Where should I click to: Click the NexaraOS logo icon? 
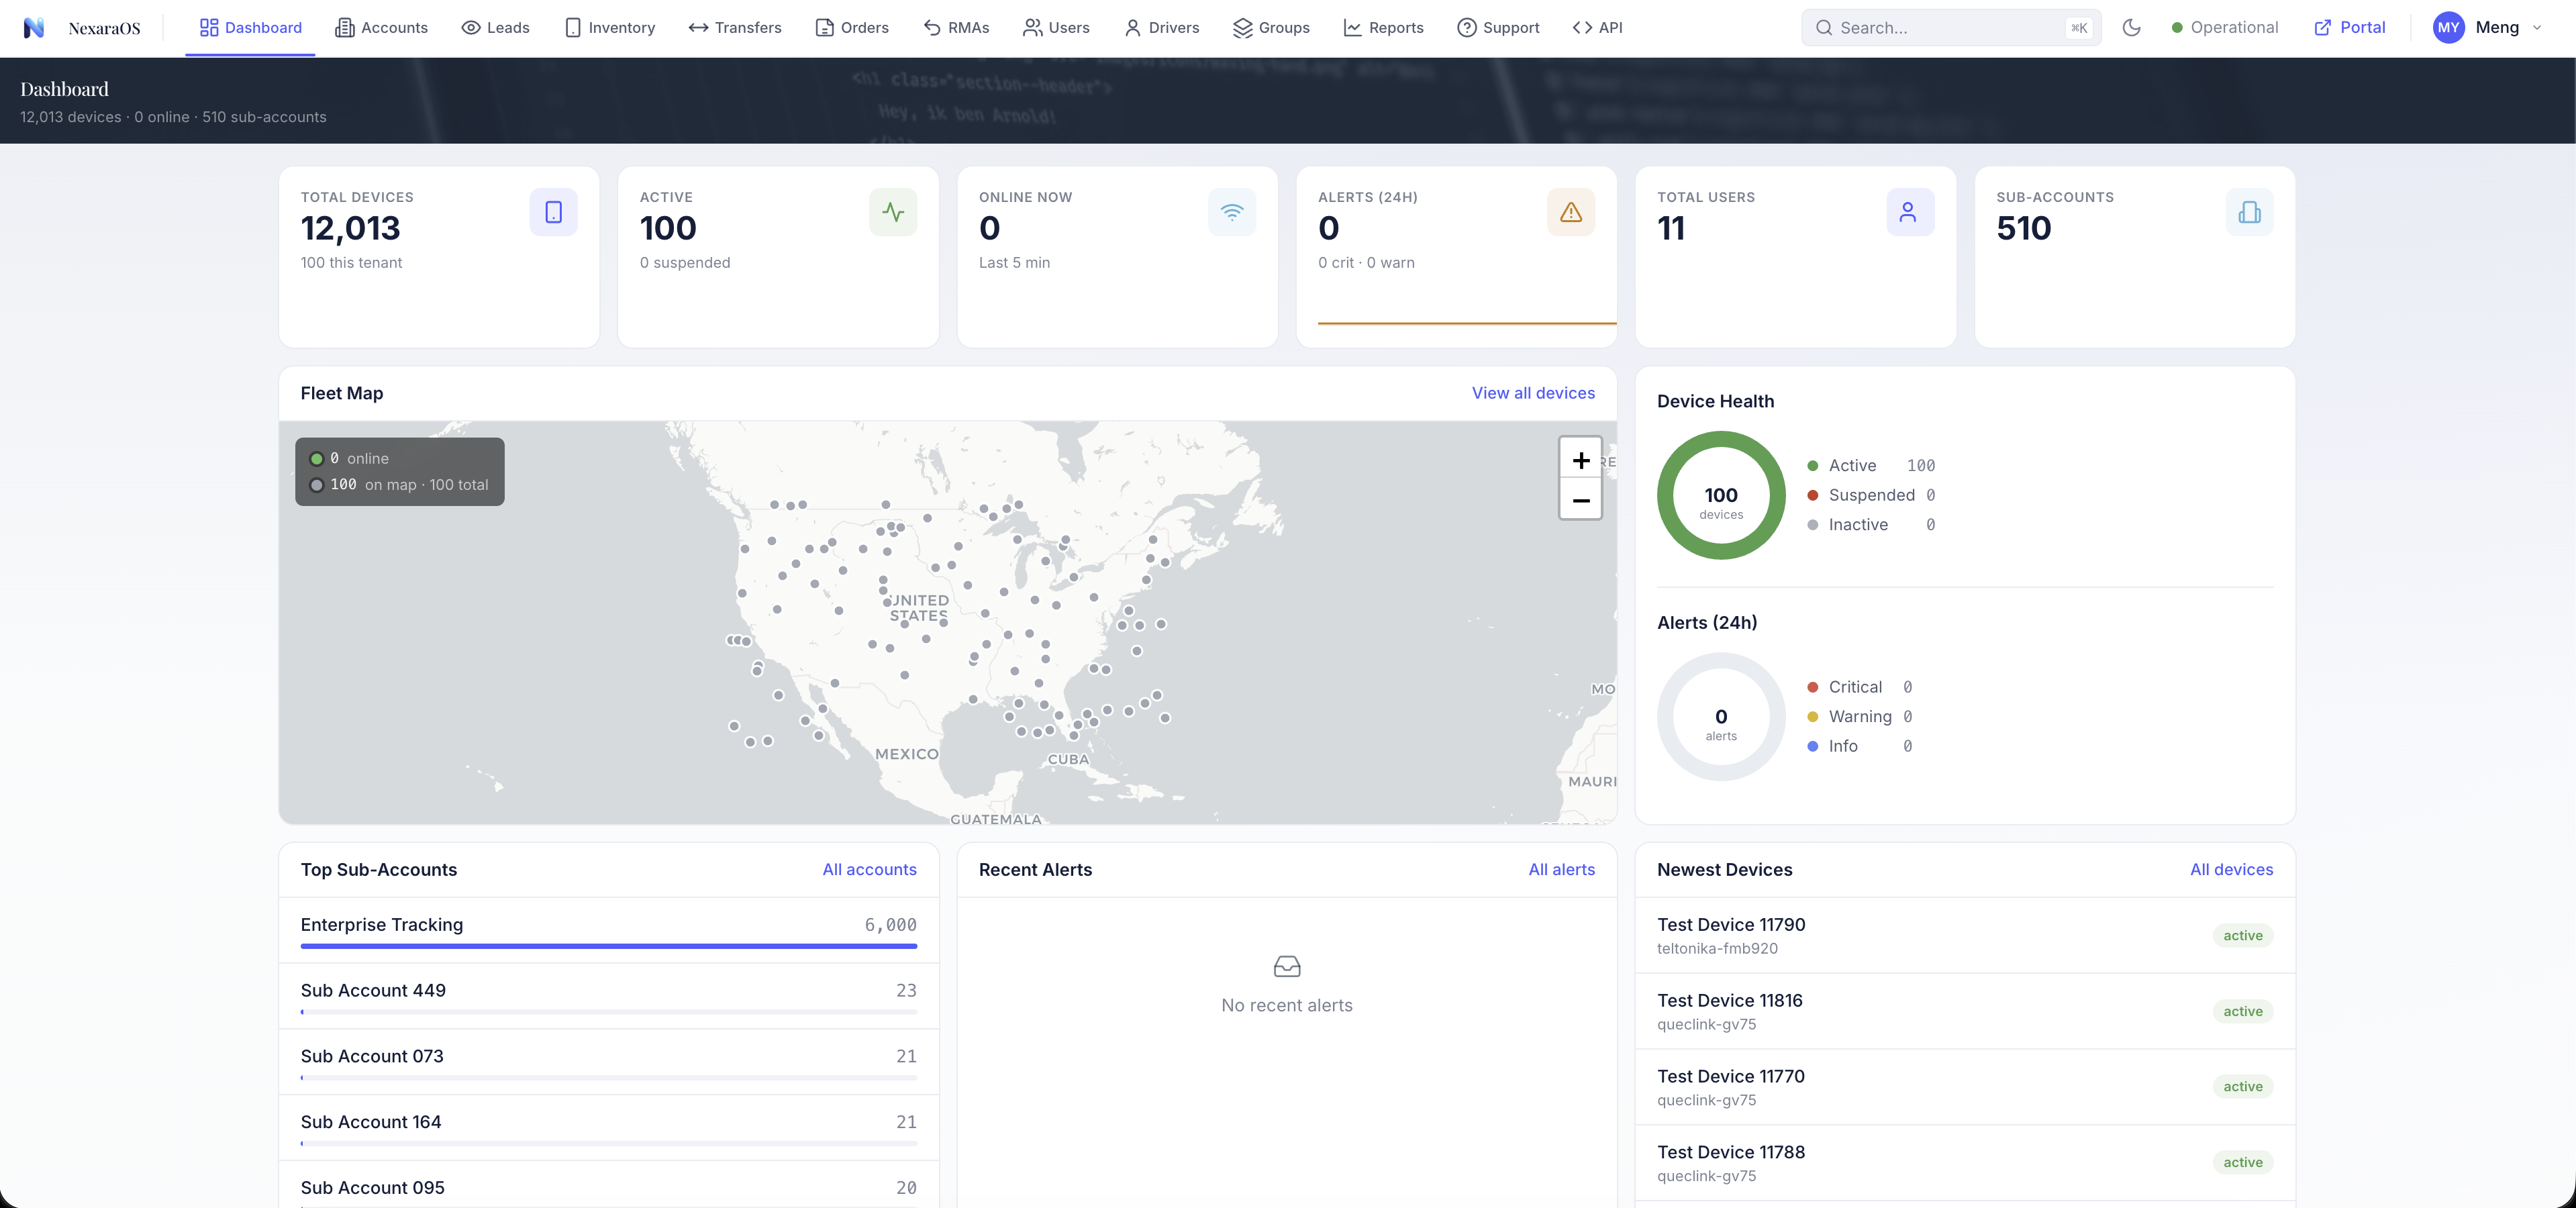click(34, 28)
